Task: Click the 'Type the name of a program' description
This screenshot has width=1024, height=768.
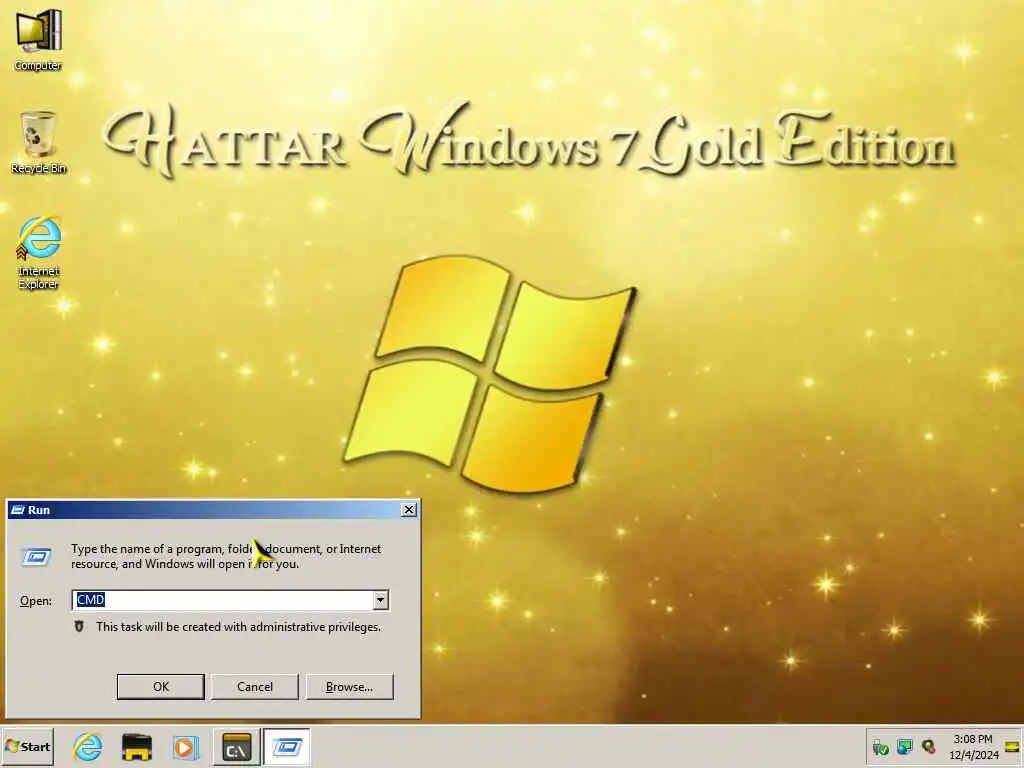Action: 226,556
